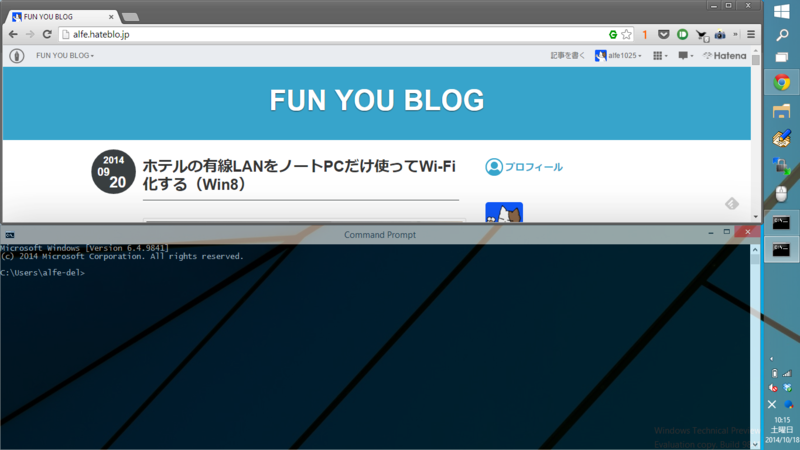800x450 pixels.
Task: Click the green circular ID extension icon
Action: [682, 34]
